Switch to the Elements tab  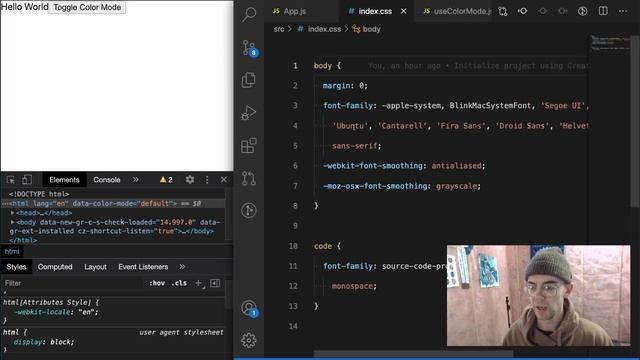(64, 180)
